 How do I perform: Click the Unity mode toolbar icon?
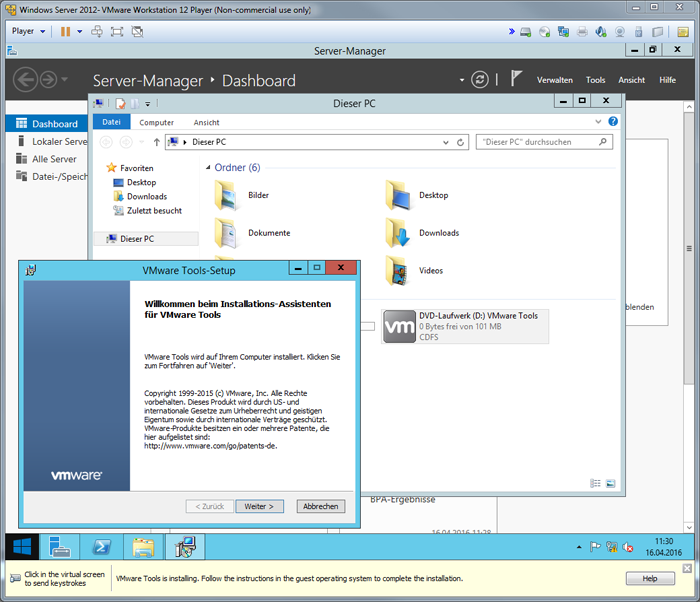tap(138, 31)
